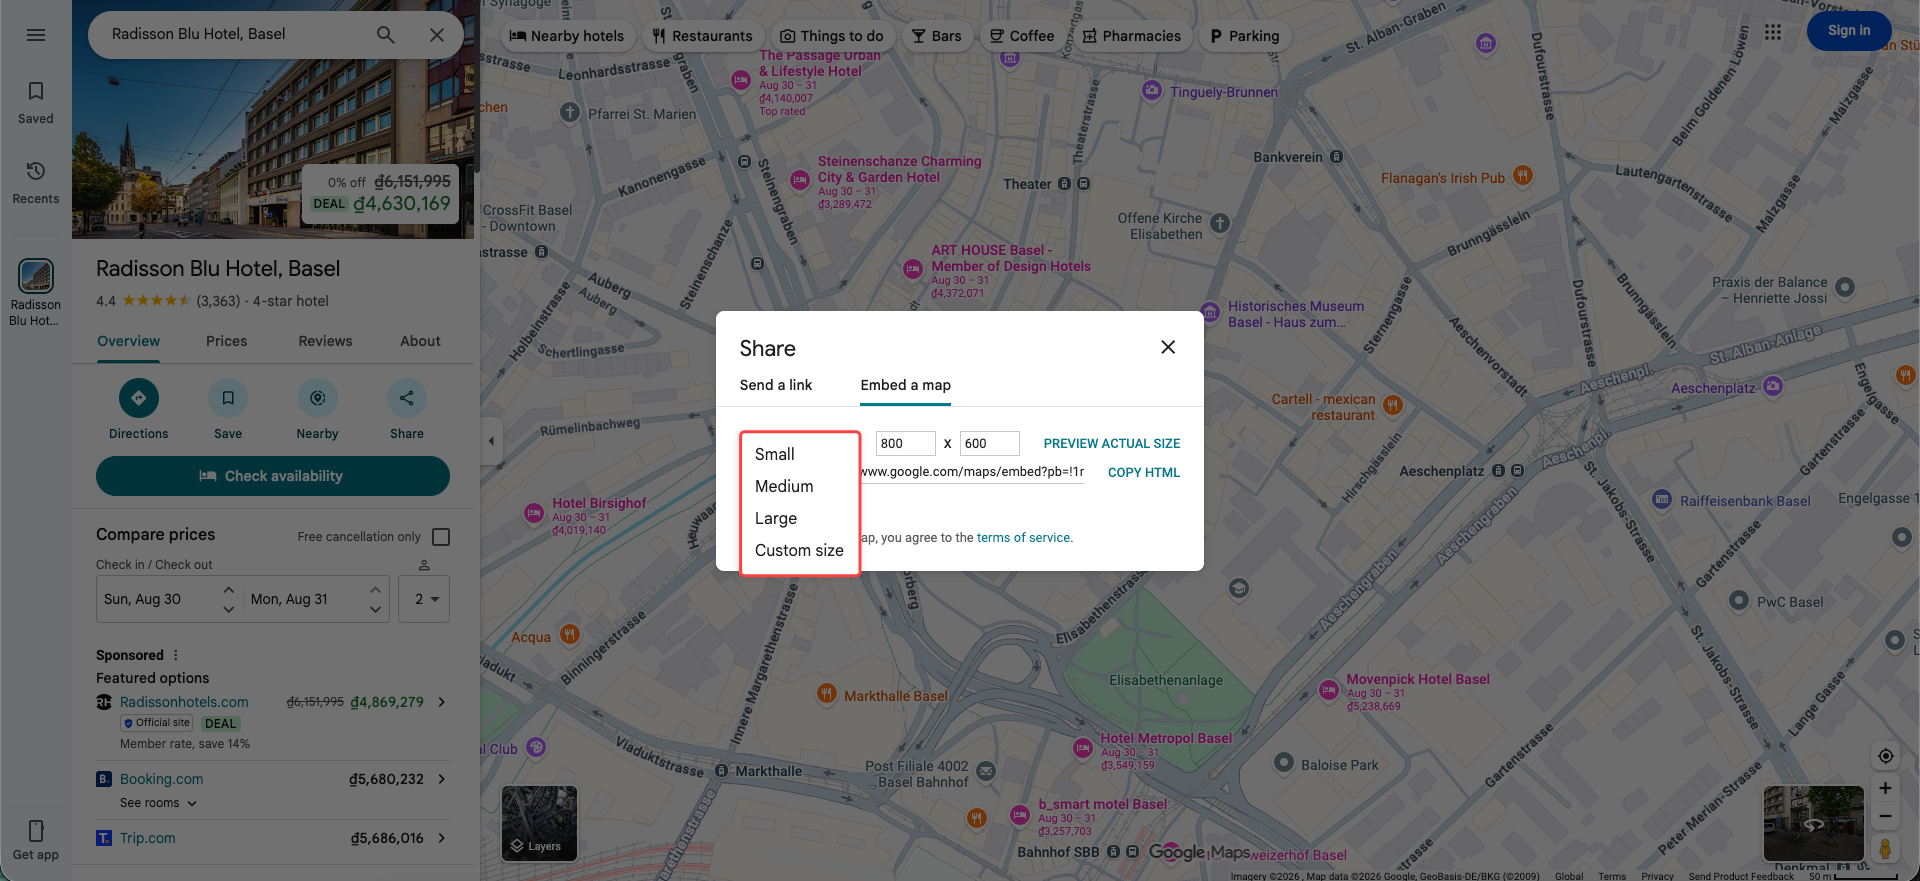The height and width of the screenshot is (881, 1920).
Task: Click the Sponsored more options dots
Action: pyautogui.click(x=176, y=655)
